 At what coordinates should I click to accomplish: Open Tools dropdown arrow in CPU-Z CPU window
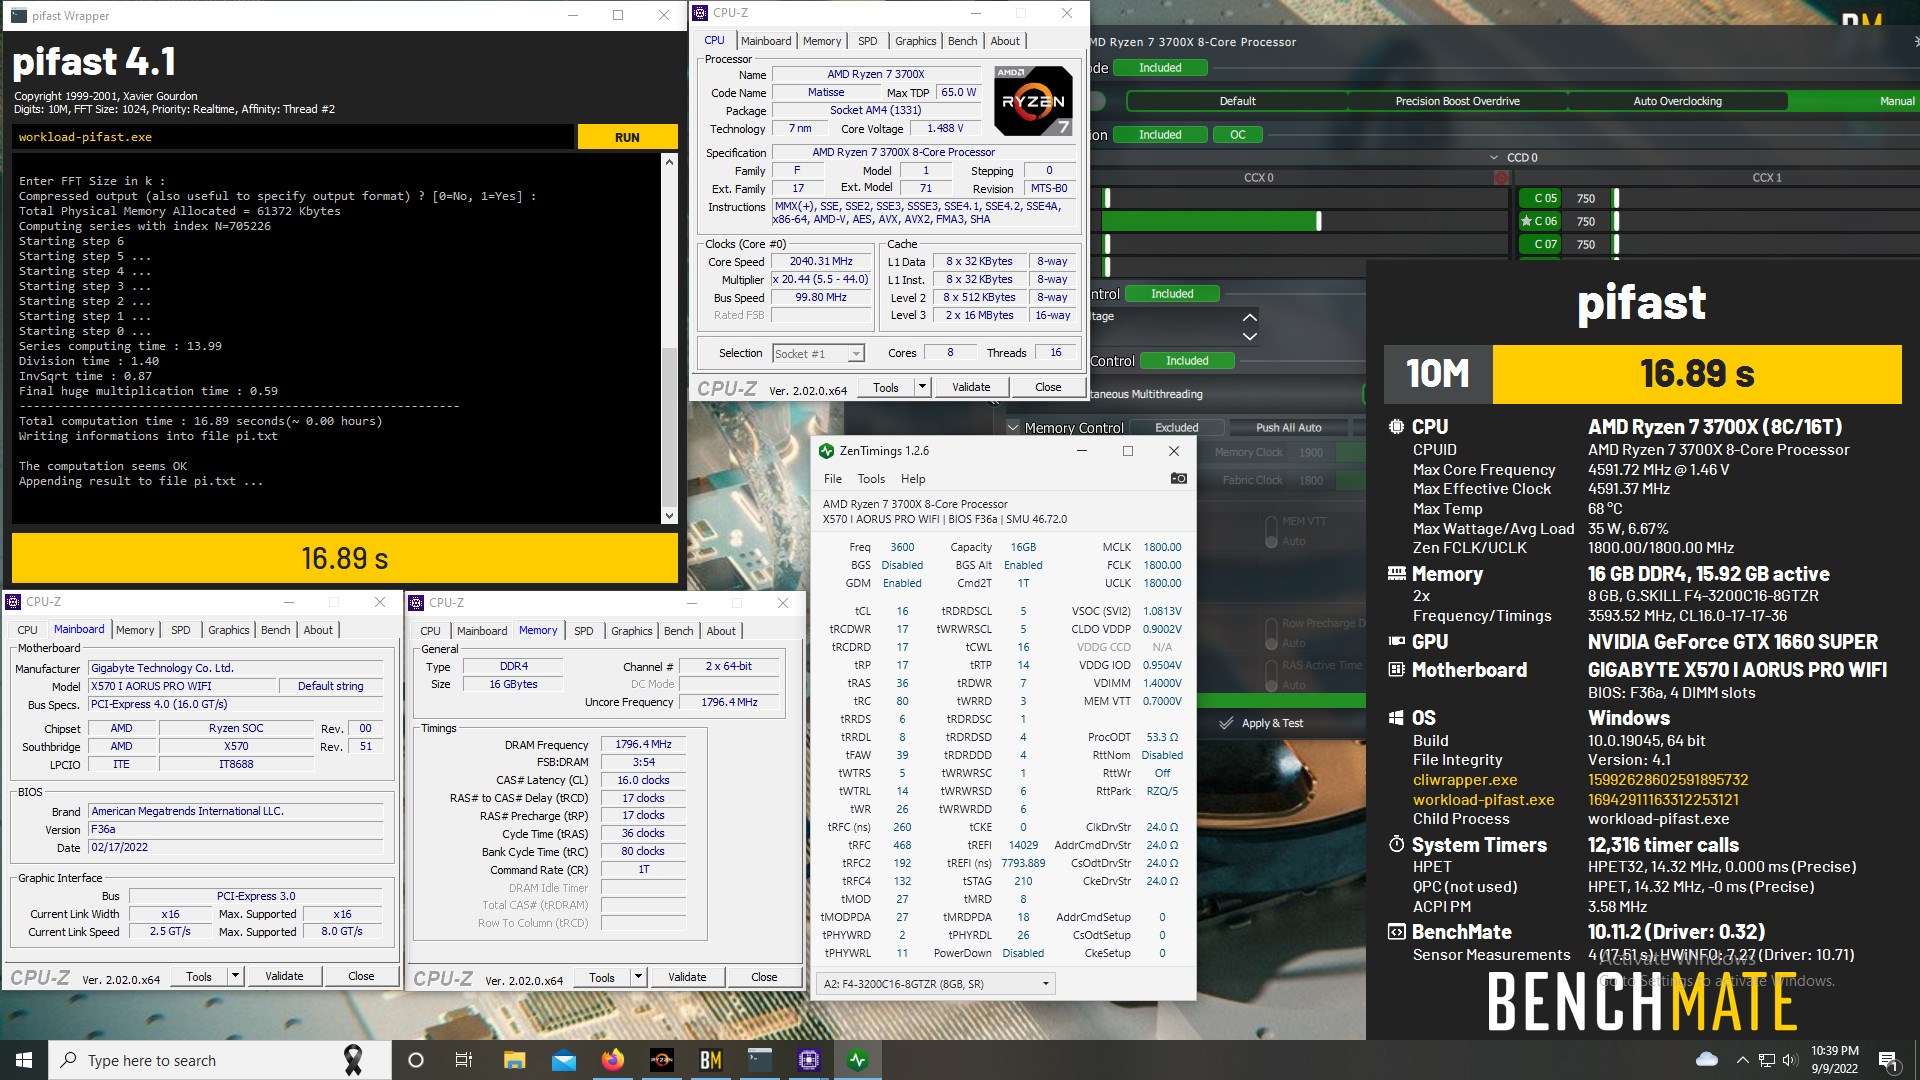tap(922, 387)
